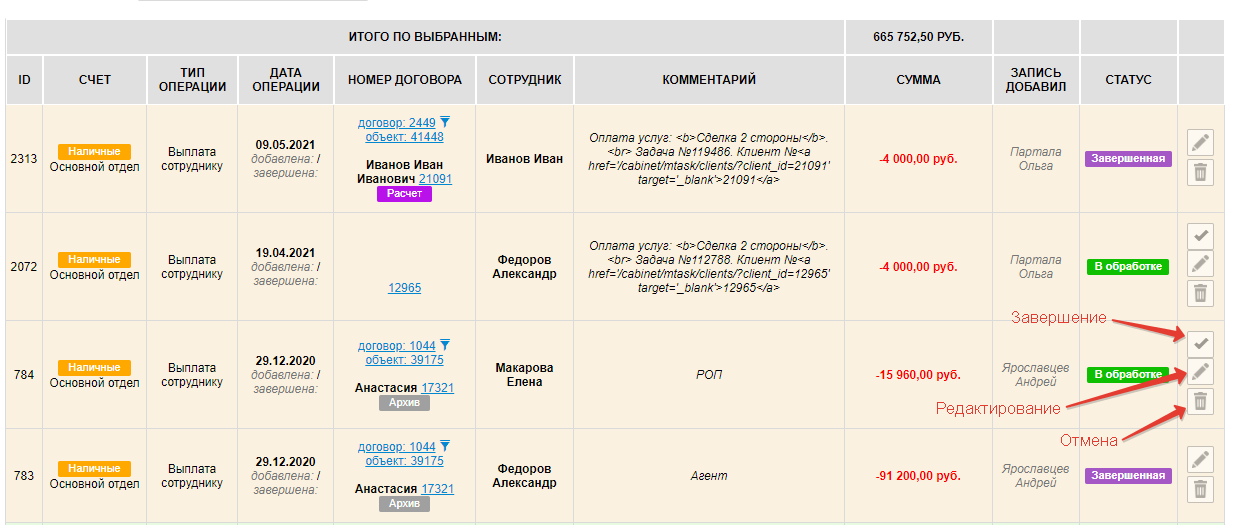The image size is (1233, 525).
Task: Cancel operation 2072 via its trash icon
Action: tap(1200, 294)
